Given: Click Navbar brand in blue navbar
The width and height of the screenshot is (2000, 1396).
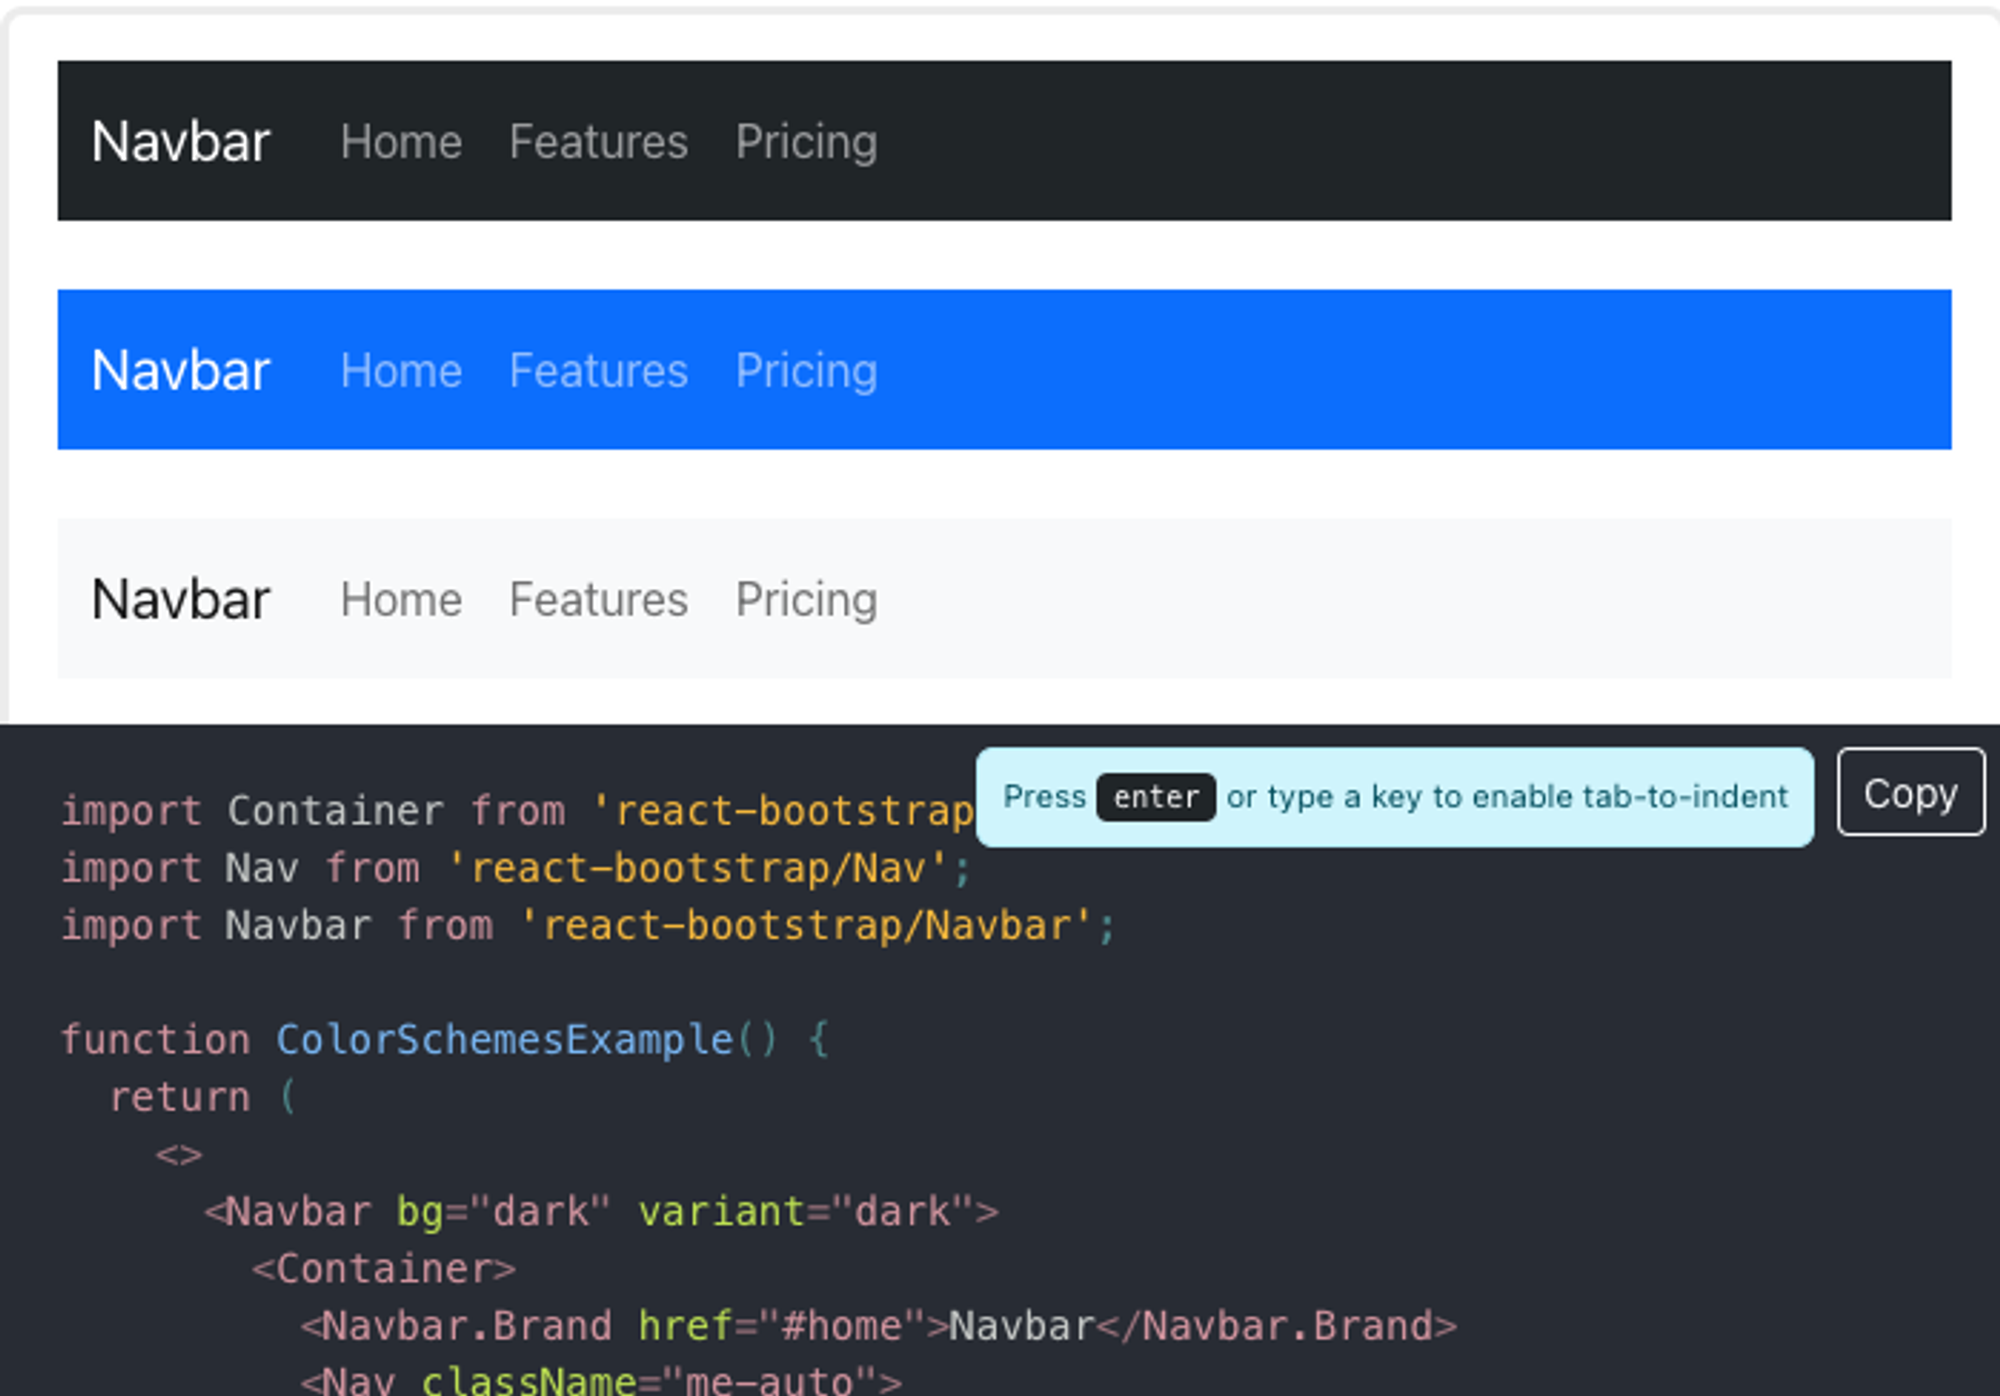Looking at the screenshot, I should click(180, 370).
